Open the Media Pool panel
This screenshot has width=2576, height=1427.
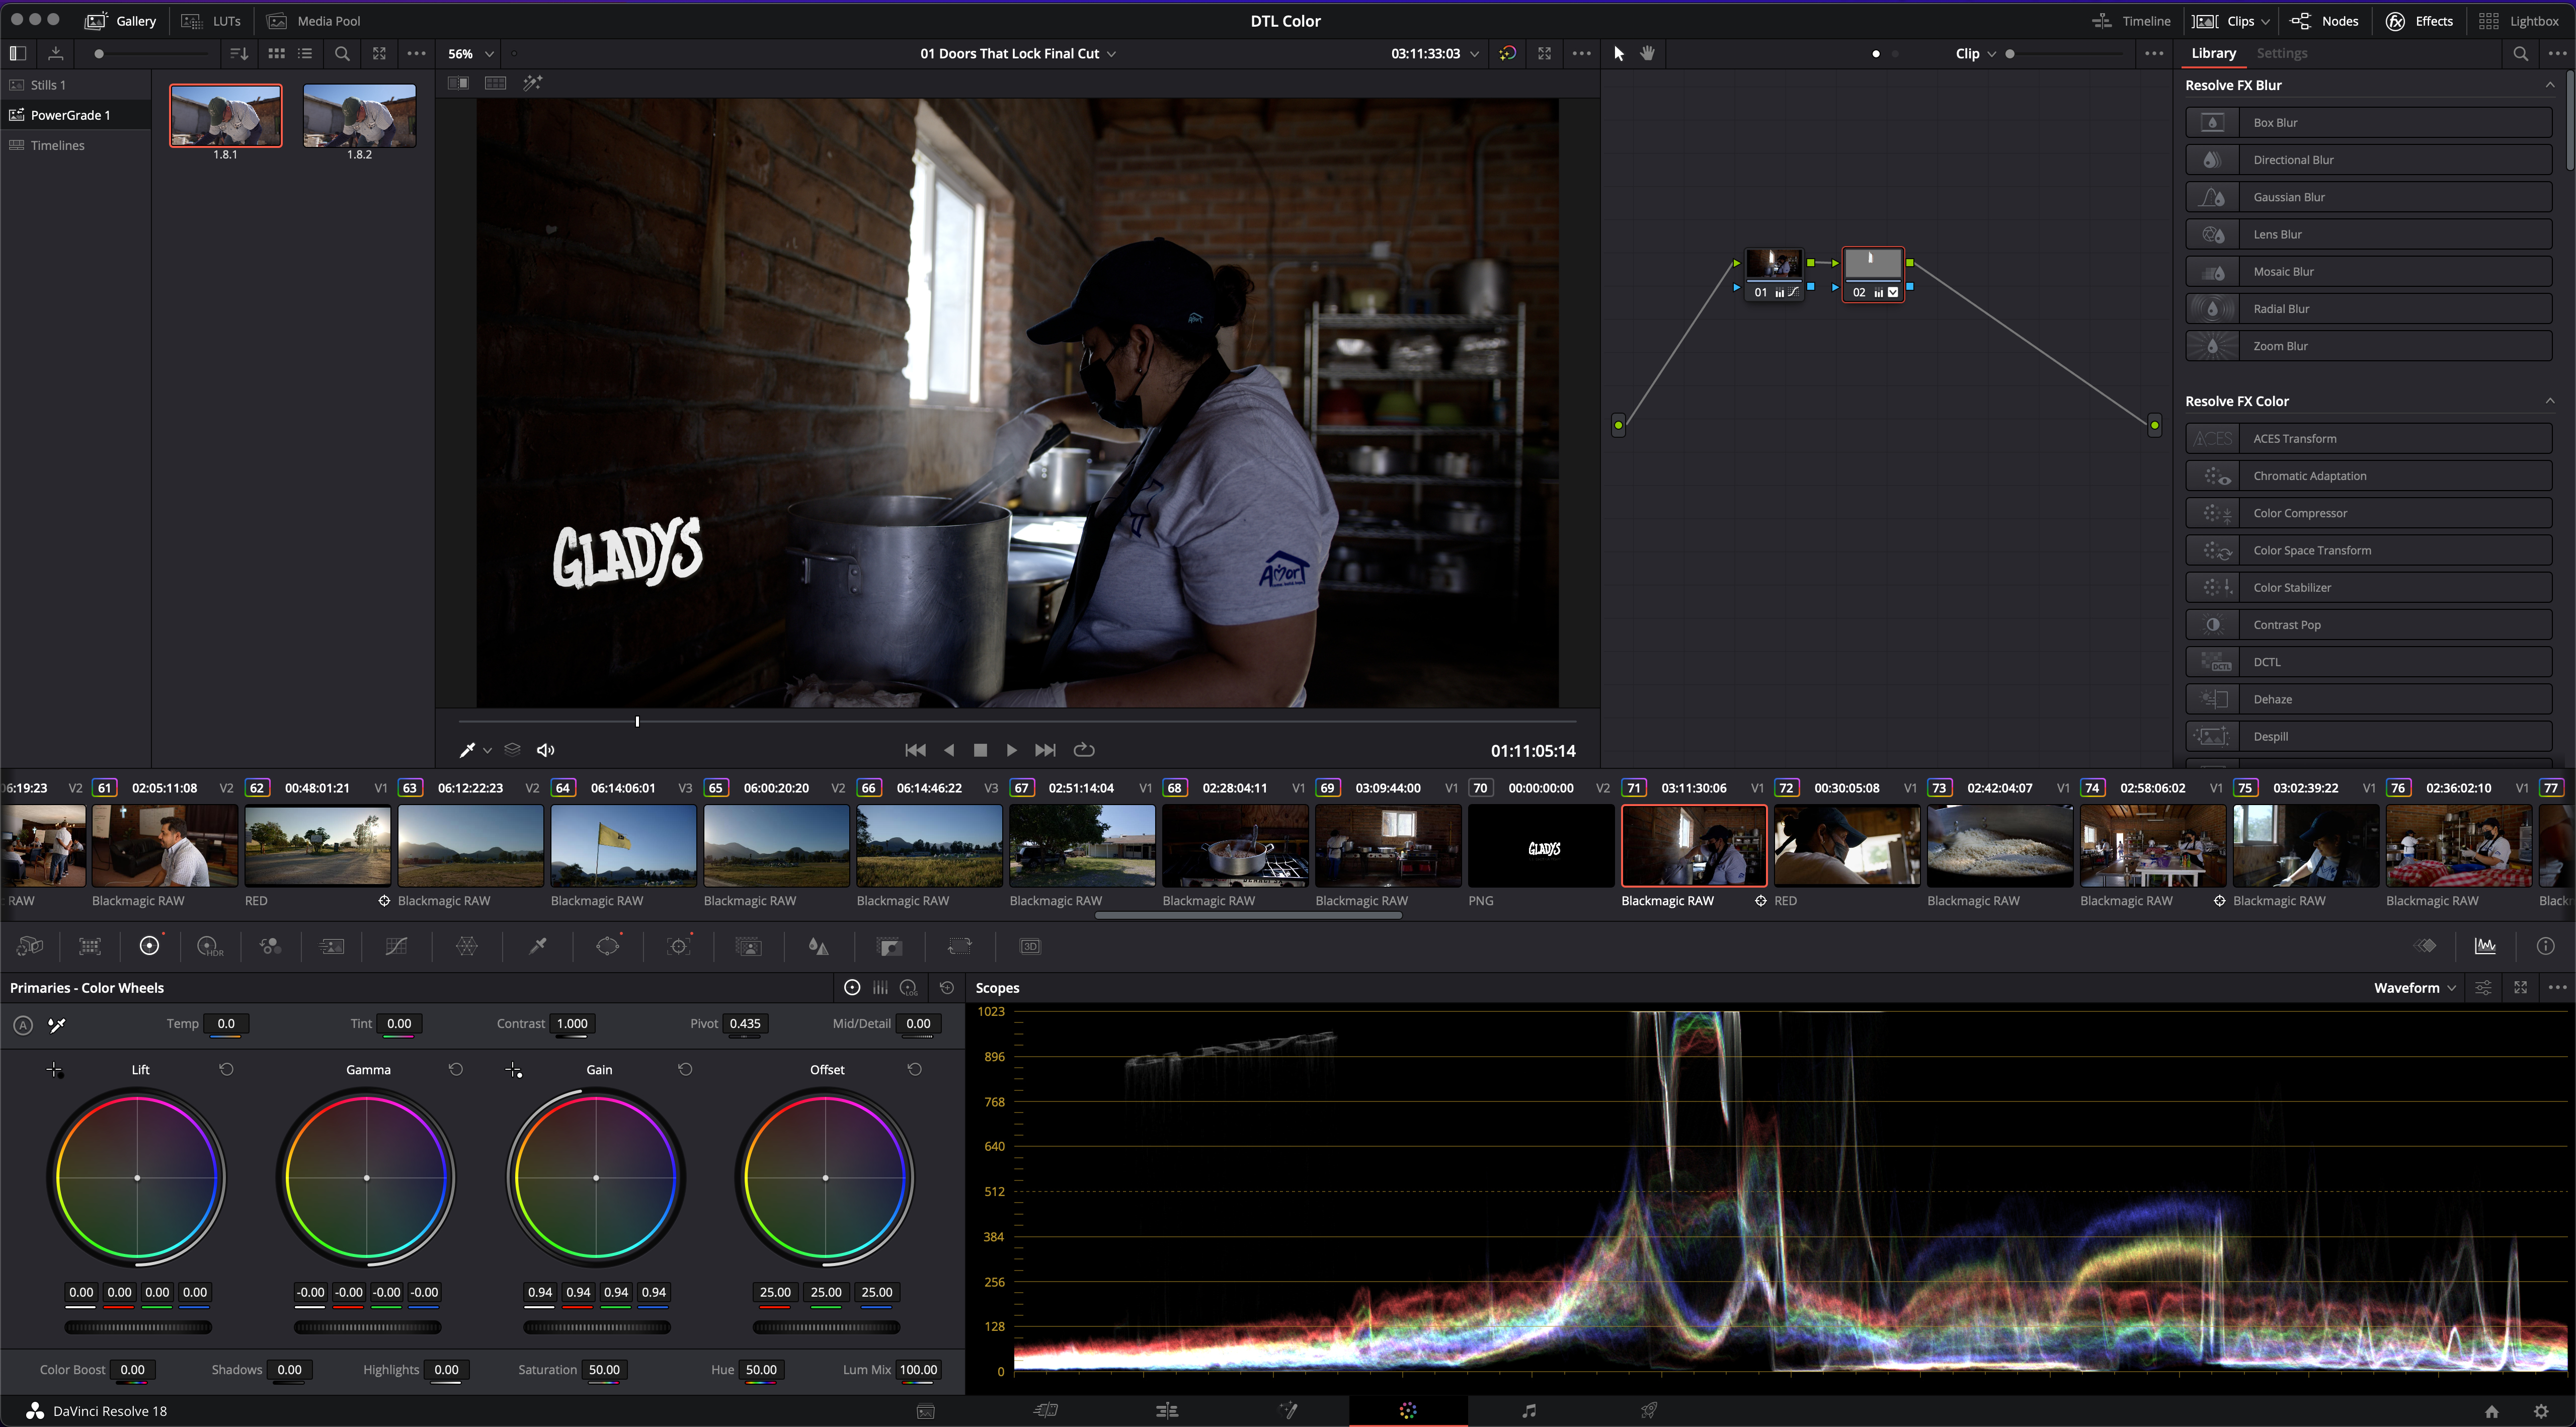(x=314, y=21)
